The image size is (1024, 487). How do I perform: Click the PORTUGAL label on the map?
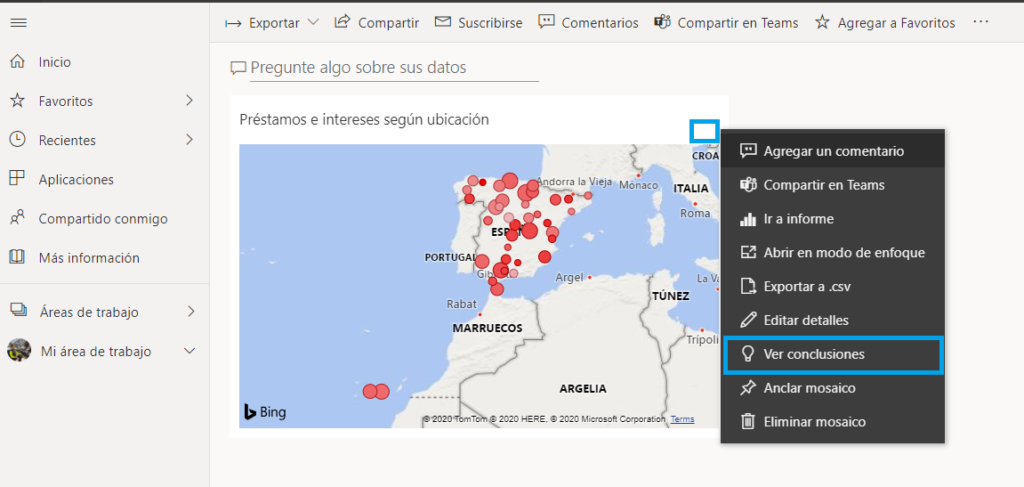click(x=450, y=258)
